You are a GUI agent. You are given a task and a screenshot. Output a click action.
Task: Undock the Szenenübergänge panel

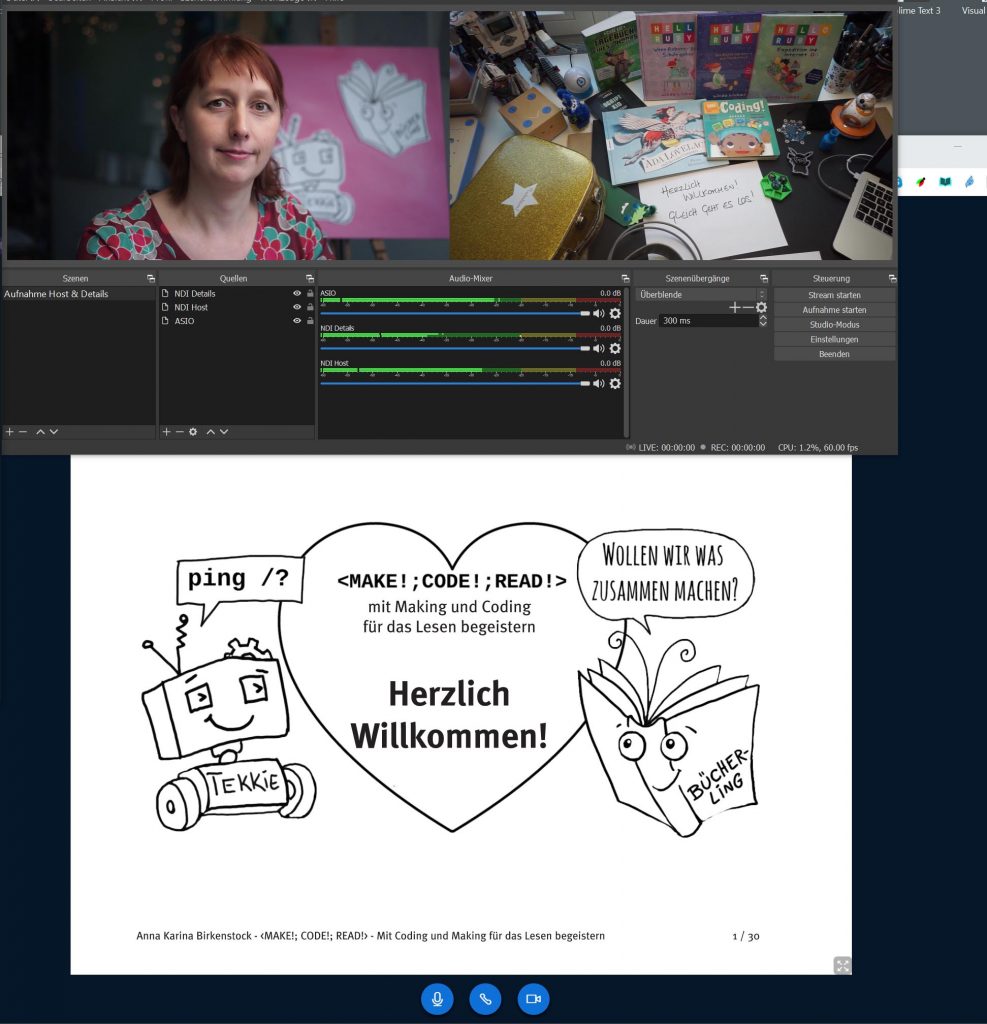tap(764, 279)
